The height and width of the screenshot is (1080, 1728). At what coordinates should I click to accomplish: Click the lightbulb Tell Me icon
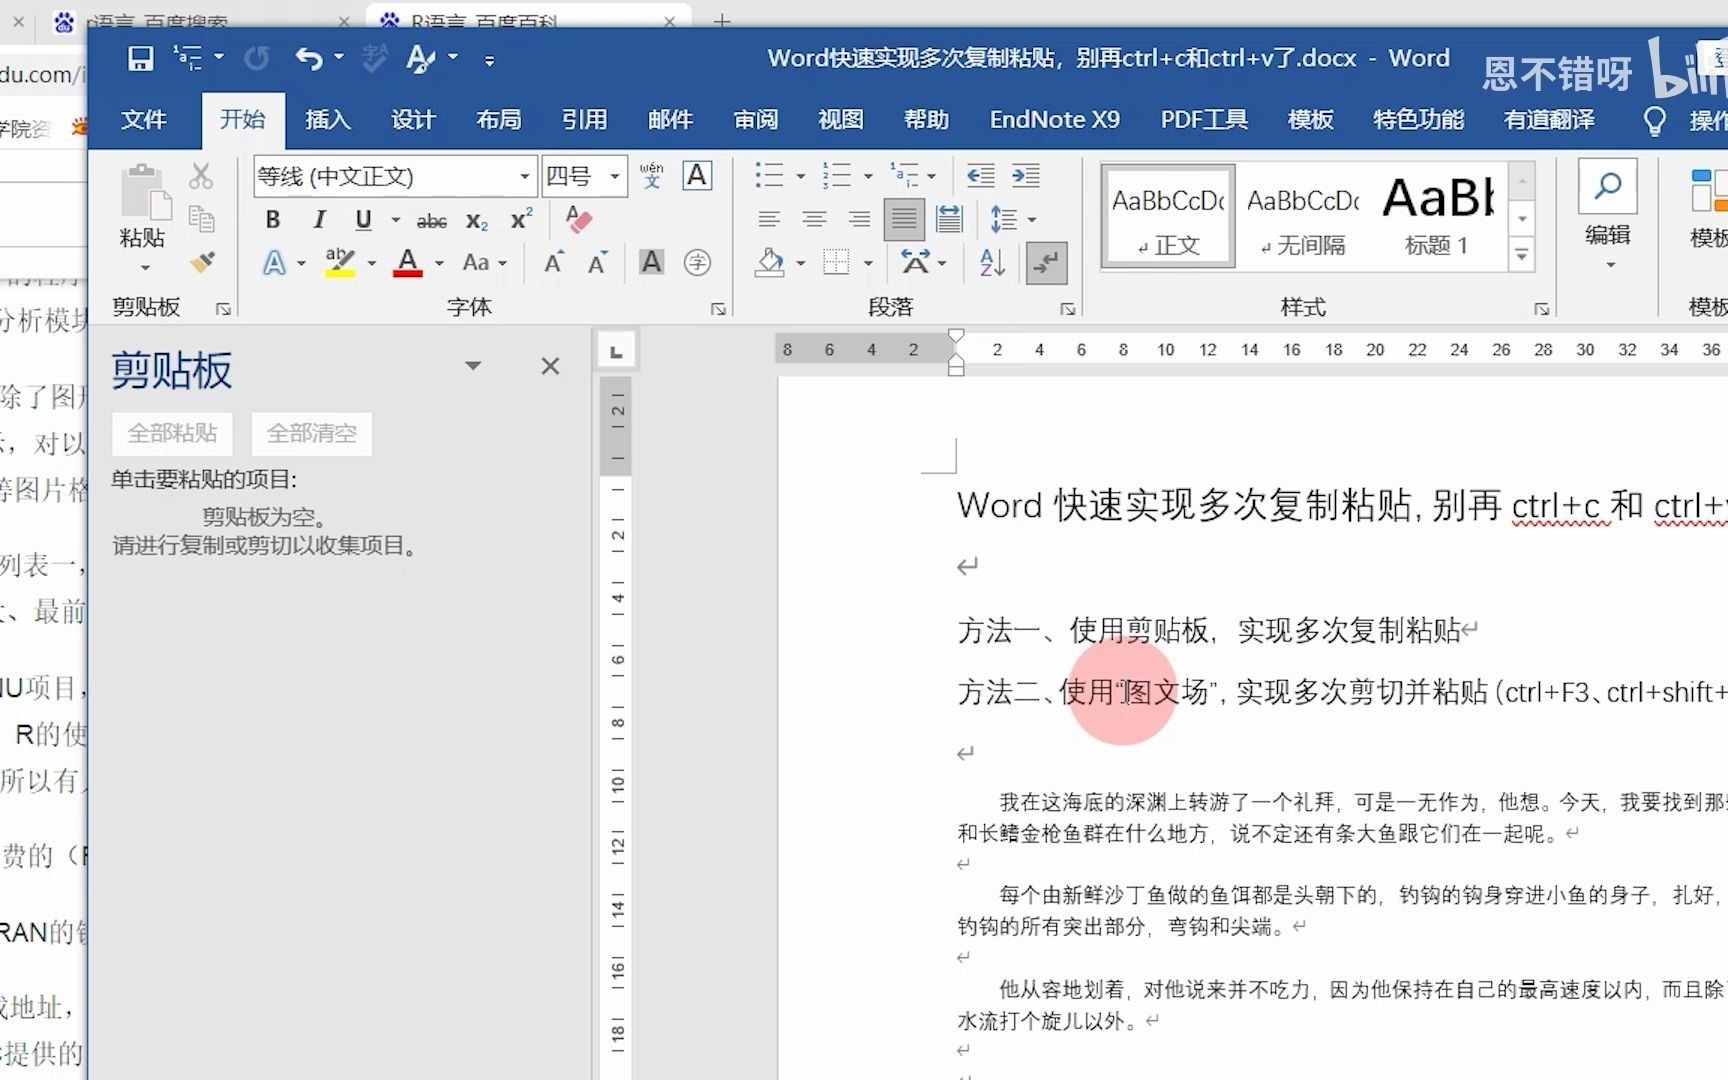click(1655, 121)
